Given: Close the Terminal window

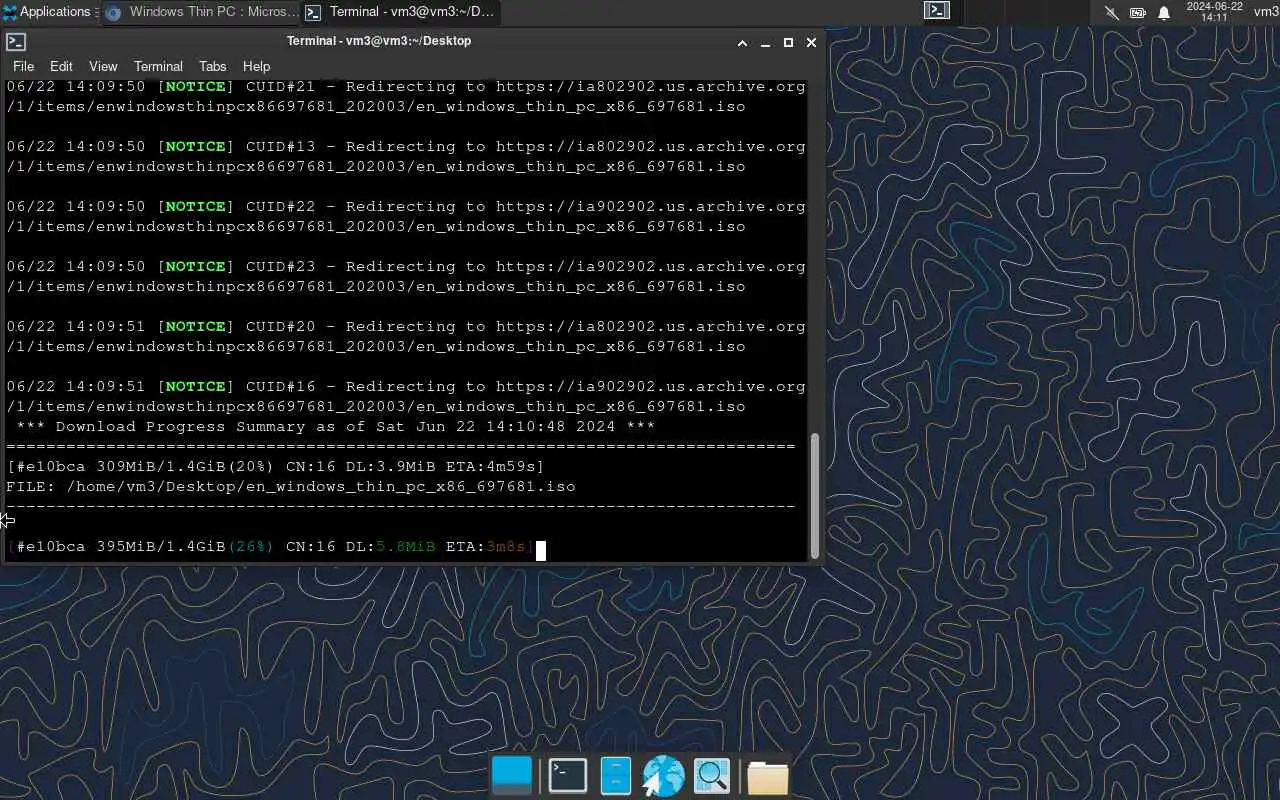Looking at the screenshot, I should (x=811, y=43).
